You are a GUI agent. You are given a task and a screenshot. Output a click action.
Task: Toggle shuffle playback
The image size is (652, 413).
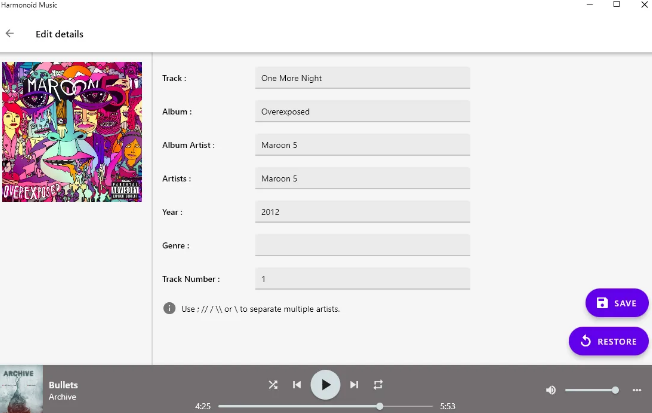click(x=273, y=385)
